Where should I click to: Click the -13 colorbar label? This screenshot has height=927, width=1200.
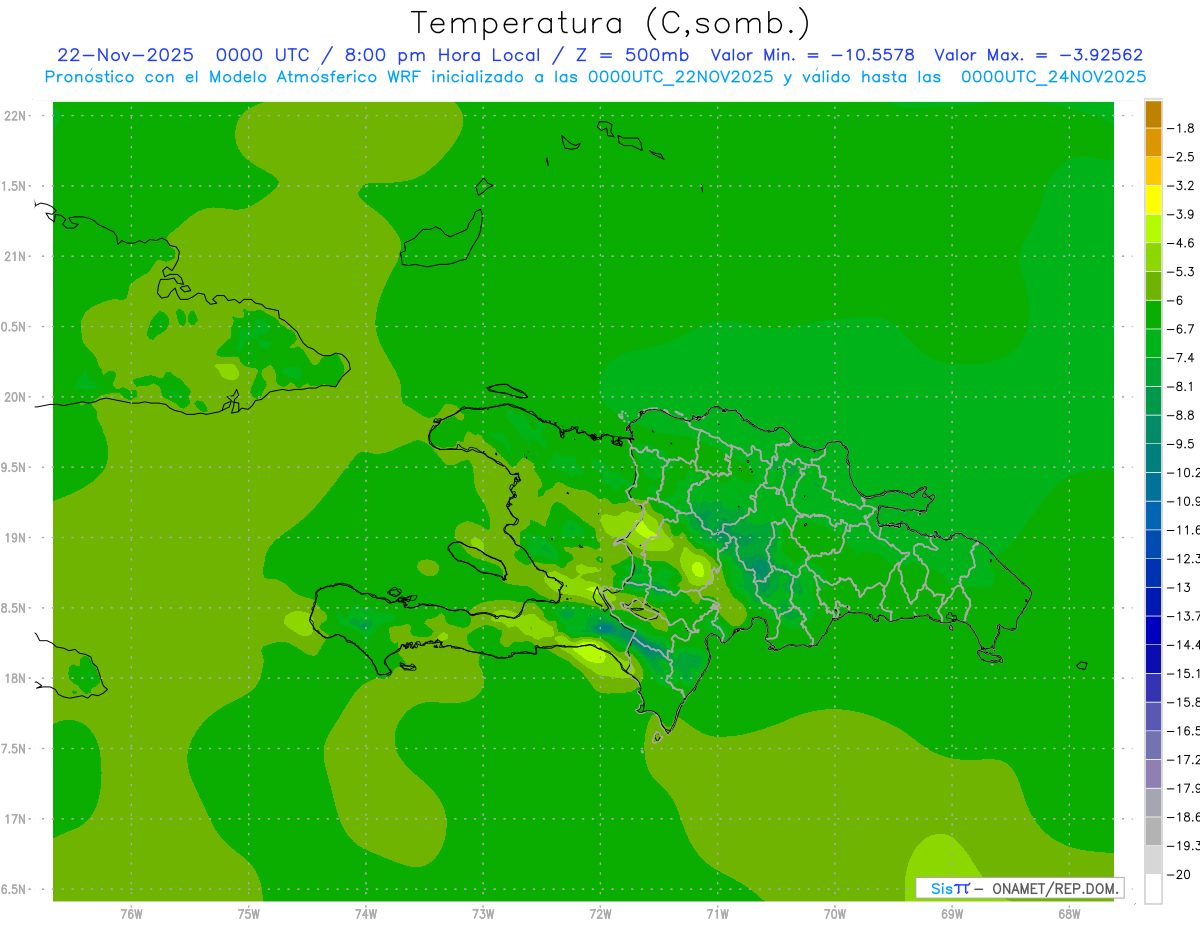pyautogui.click(x=1180, y=587)
